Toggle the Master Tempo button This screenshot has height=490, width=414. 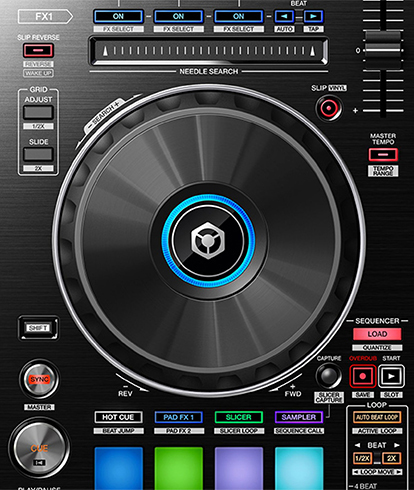[x=383, y=155]
